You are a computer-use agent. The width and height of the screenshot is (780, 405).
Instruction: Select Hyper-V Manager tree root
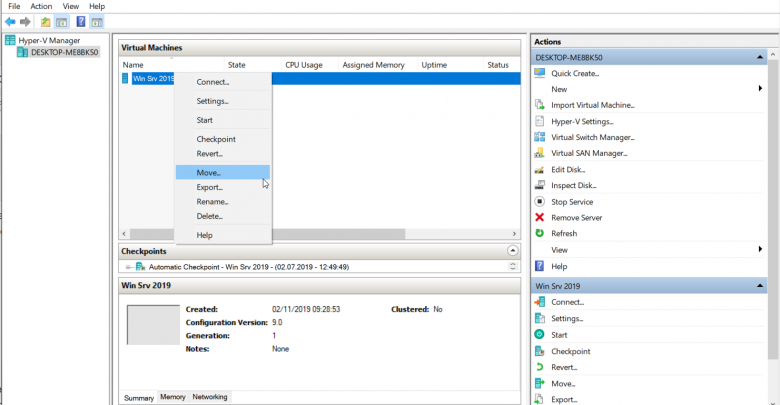point(49,40)
